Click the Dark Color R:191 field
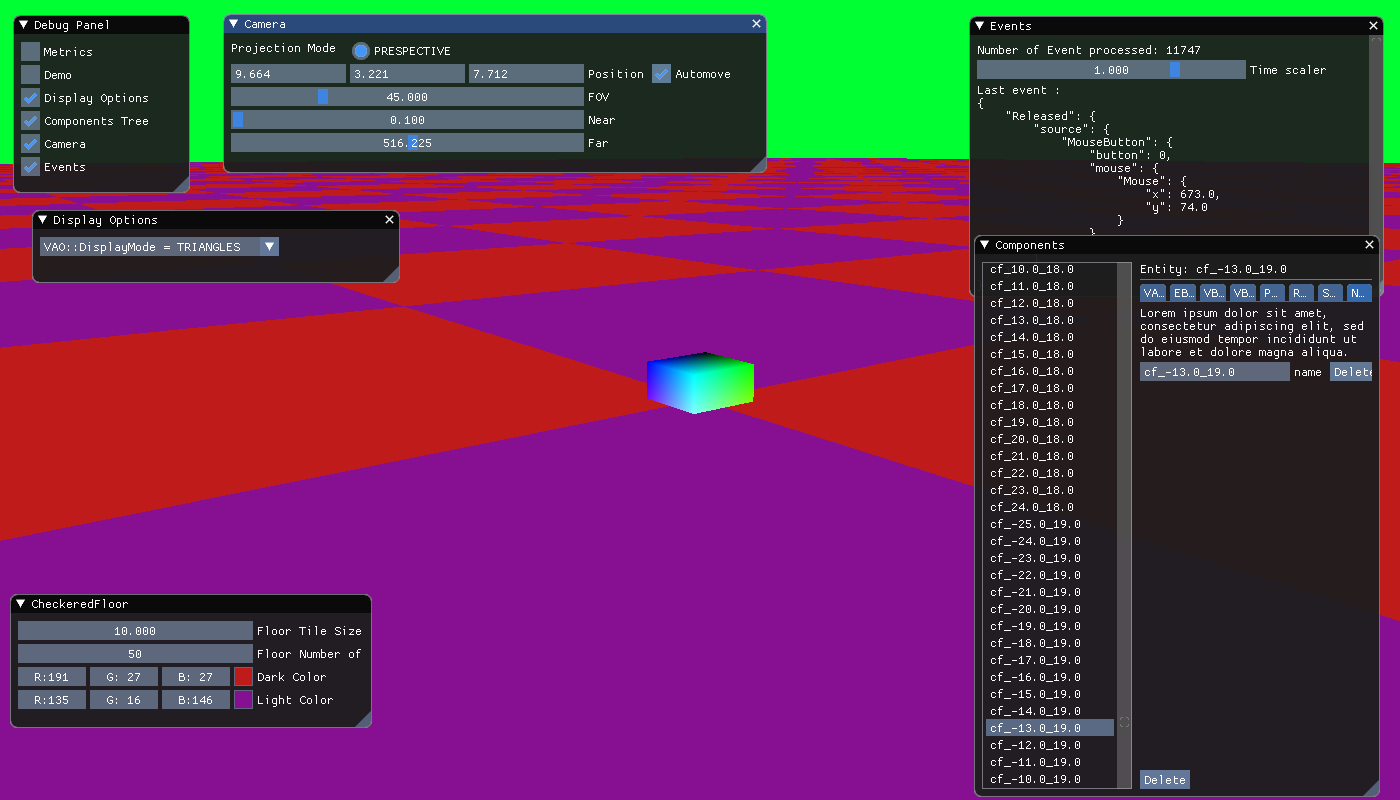 coord(52,677)
